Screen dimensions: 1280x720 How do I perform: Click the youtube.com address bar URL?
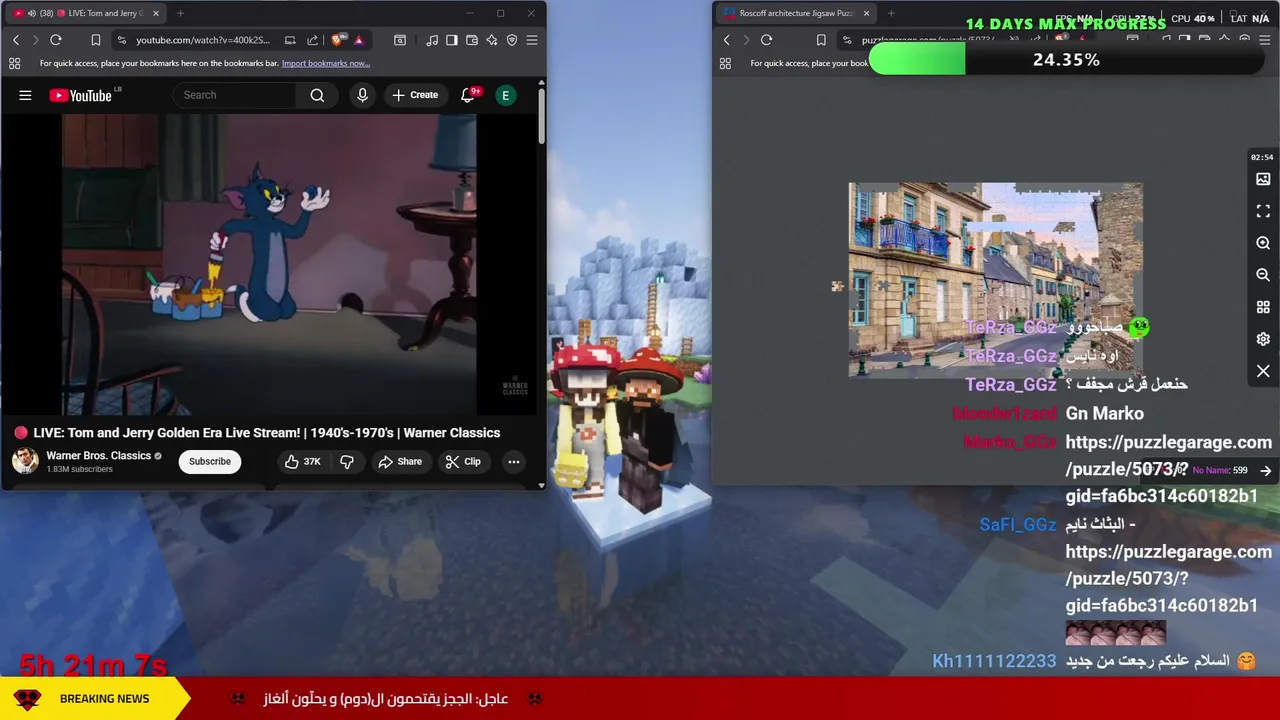point(203,40)
